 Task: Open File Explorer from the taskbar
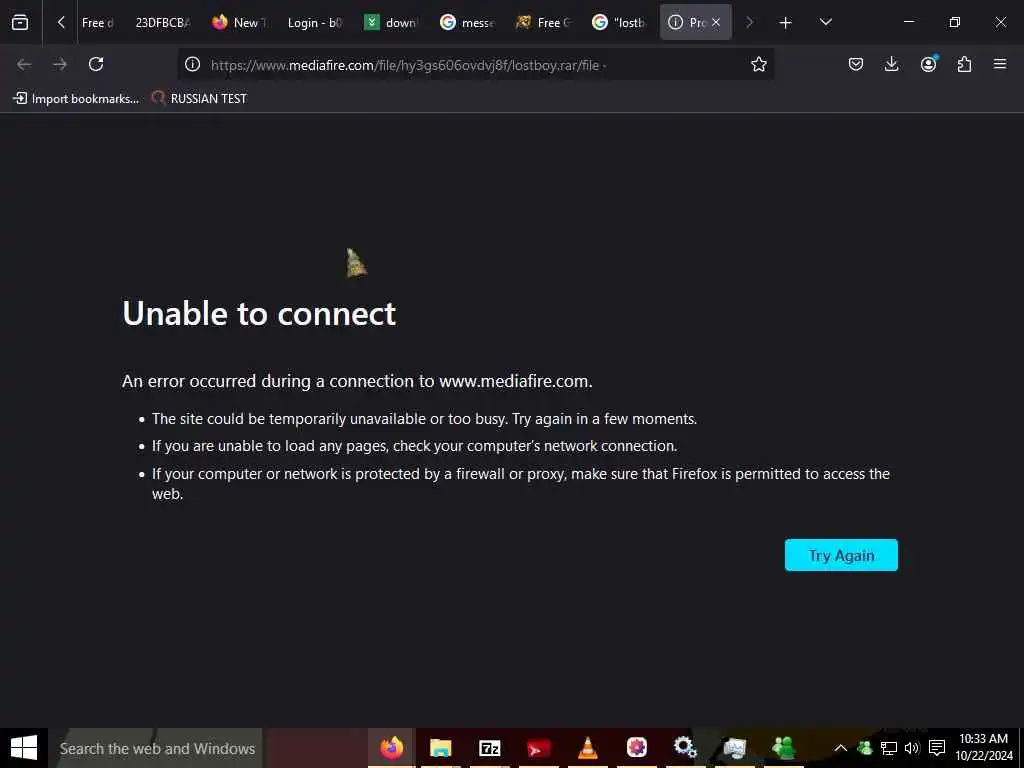441,748
